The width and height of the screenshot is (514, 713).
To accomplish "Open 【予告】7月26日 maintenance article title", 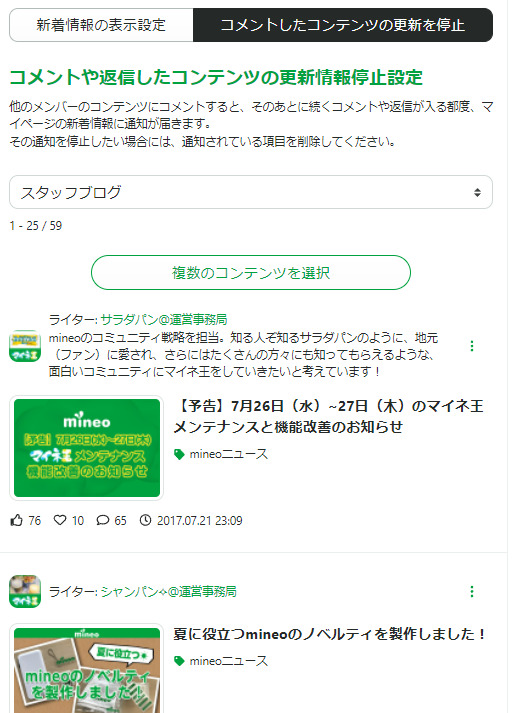I will click(329, 416).
